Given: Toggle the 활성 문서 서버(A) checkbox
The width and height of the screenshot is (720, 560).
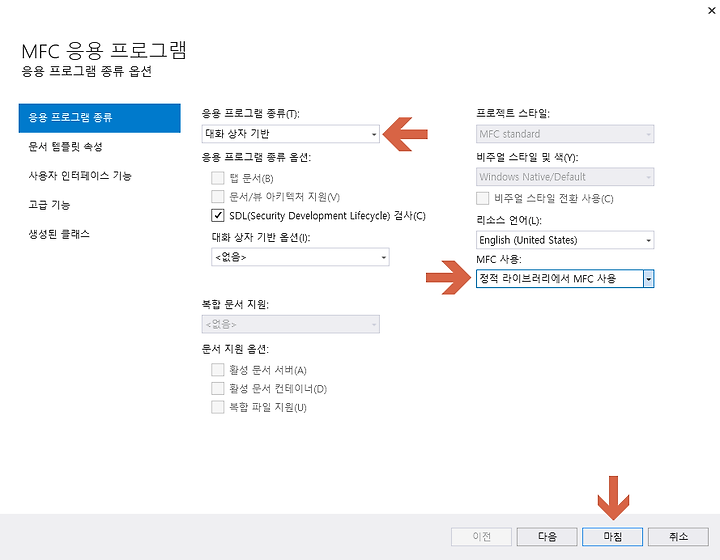Looking at the screenshot, I should (x=218, y=370).
